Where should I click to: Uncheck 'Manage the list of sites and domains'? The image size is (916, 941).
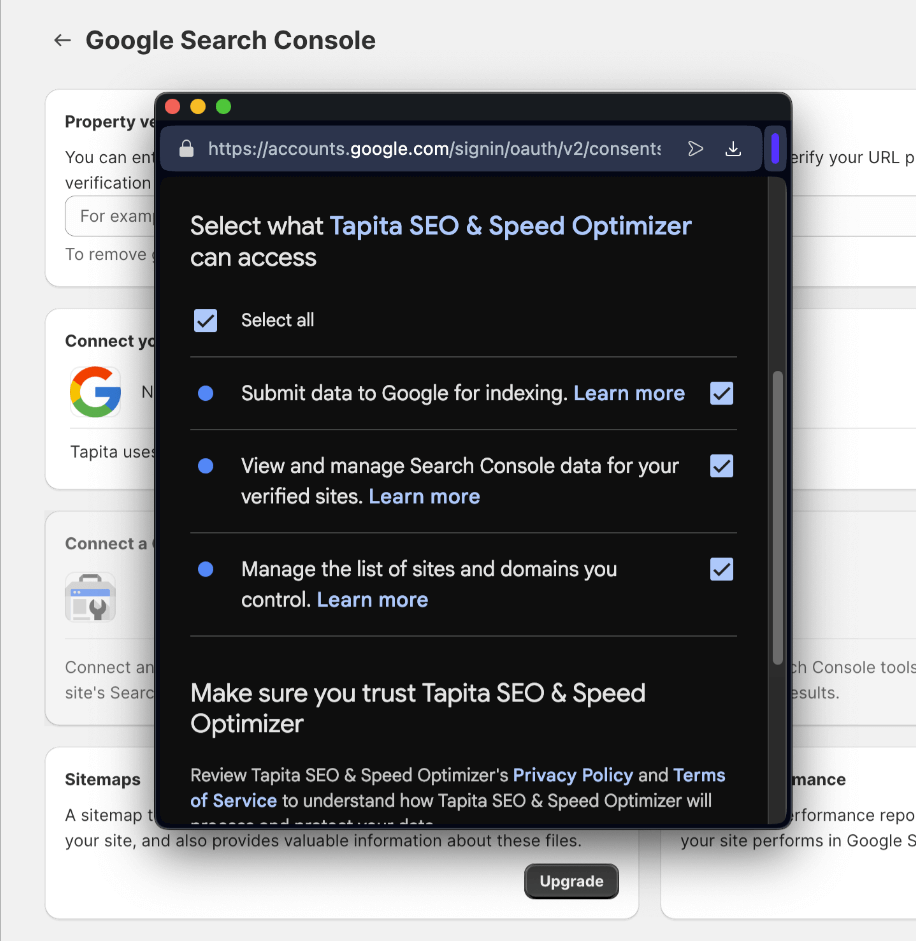coord(721,569)
